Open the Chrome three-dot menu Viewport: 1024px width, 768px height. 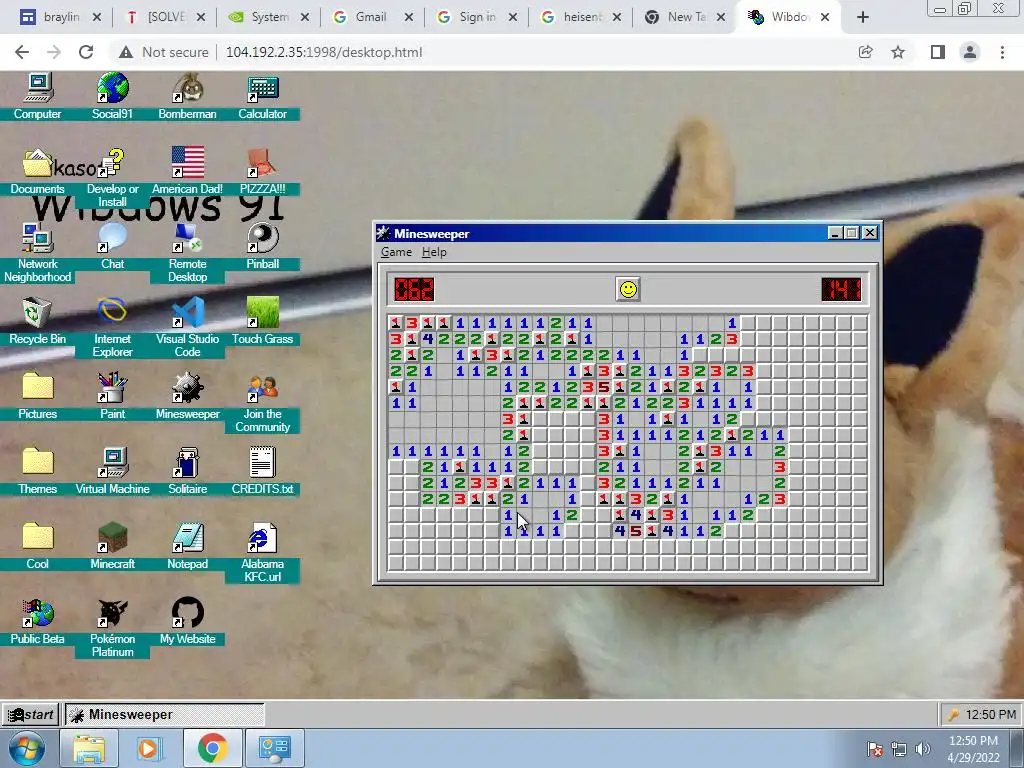1002,52
